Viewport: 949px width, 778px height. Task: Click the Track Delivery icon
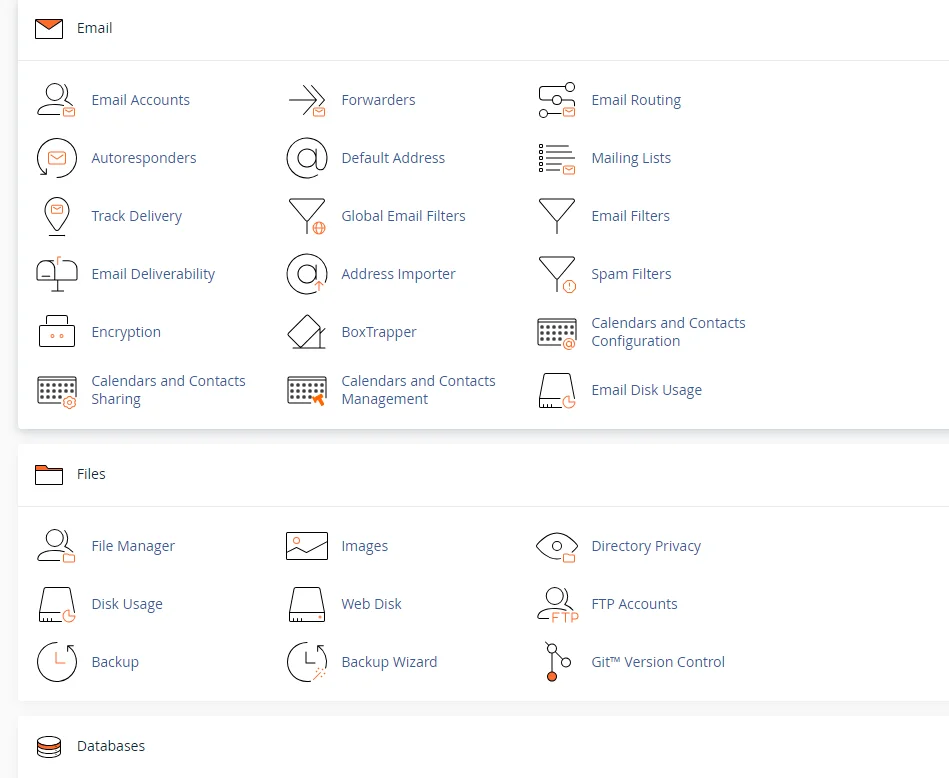click(x=56, y=215)
